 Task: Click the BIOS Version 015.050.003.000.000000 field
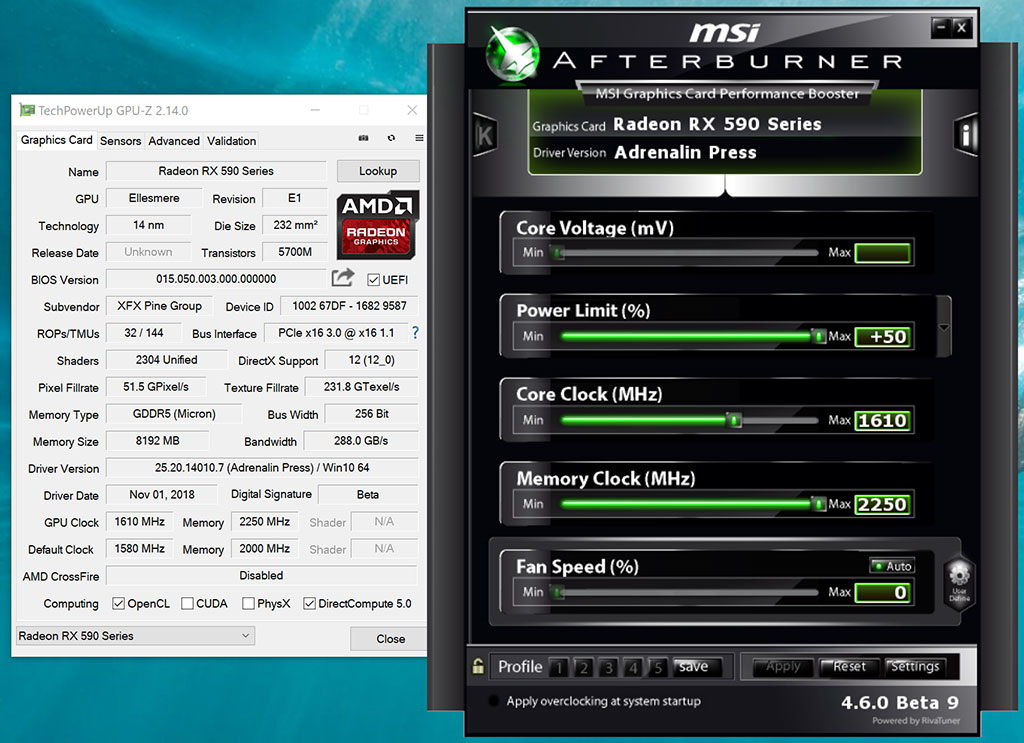[x=216, y=279]
